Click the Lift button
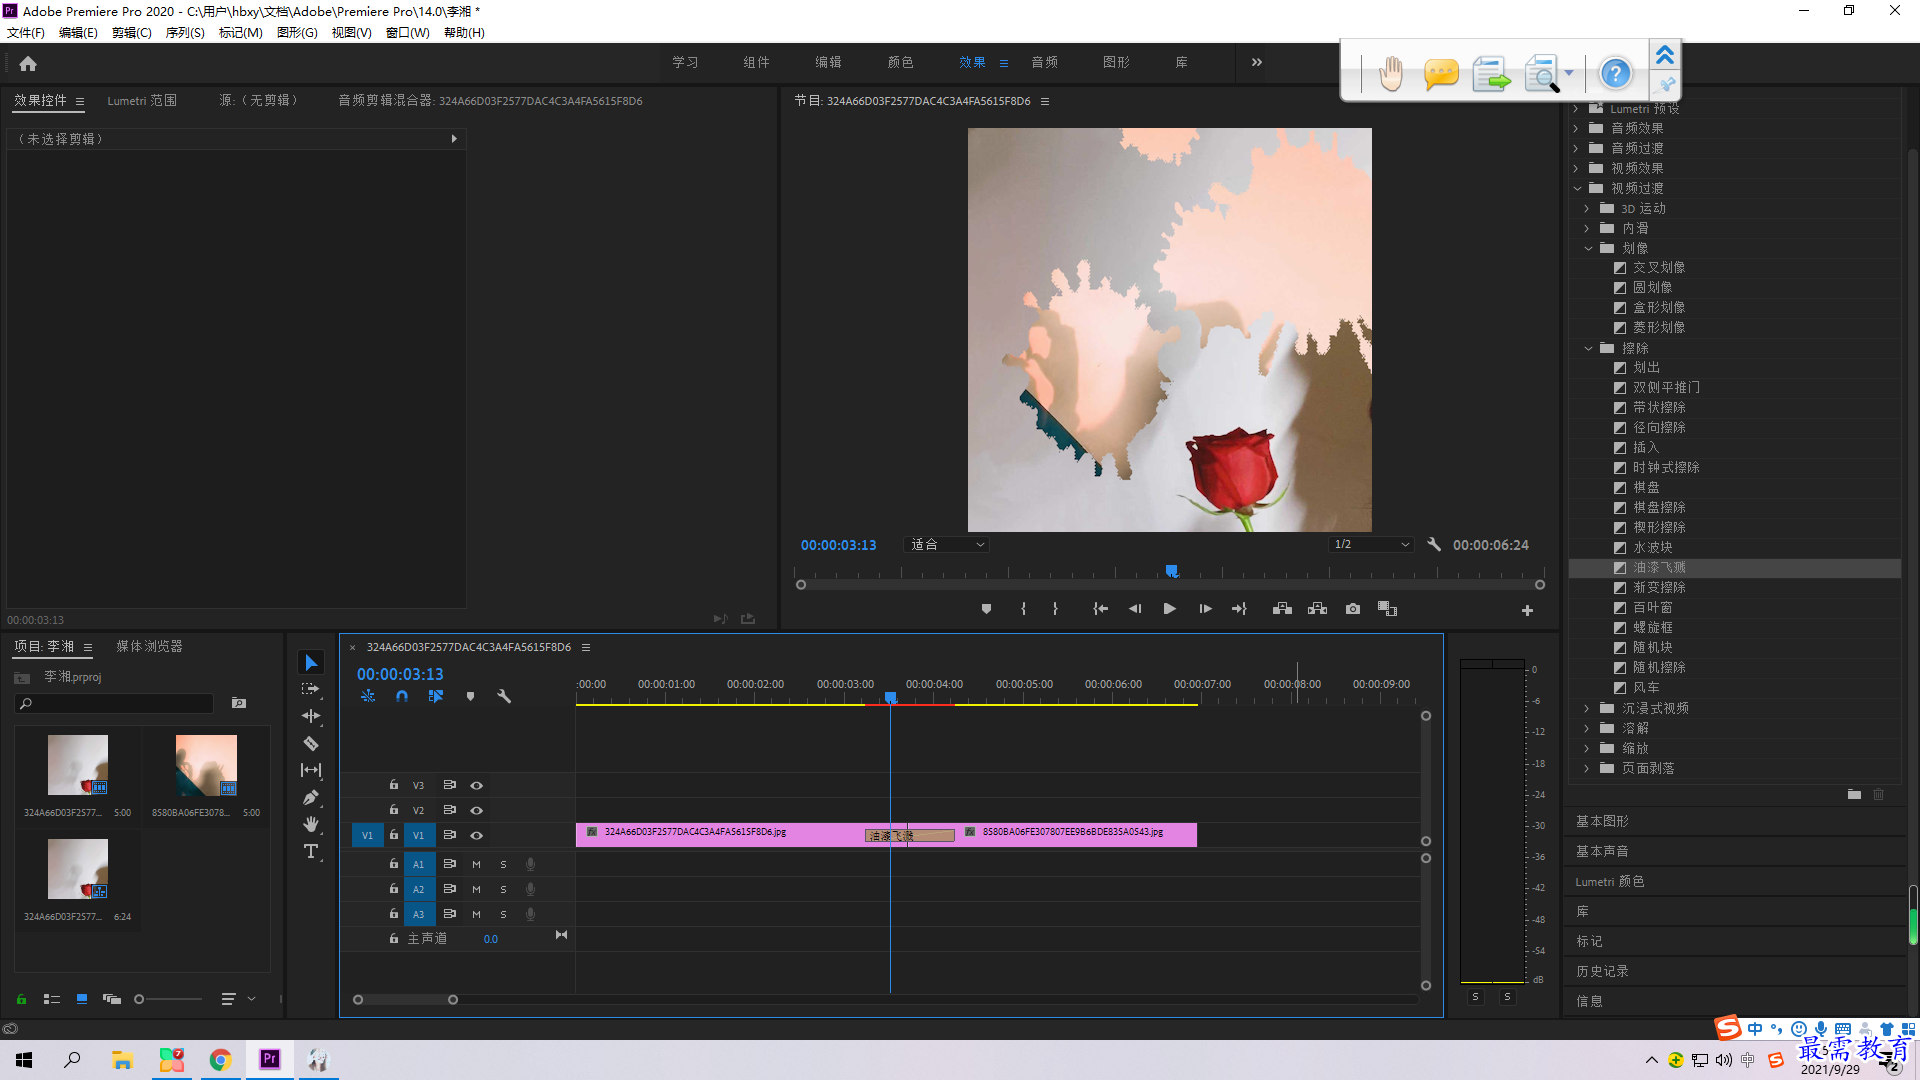Screen dimensions: 1920x1080 1282,609
